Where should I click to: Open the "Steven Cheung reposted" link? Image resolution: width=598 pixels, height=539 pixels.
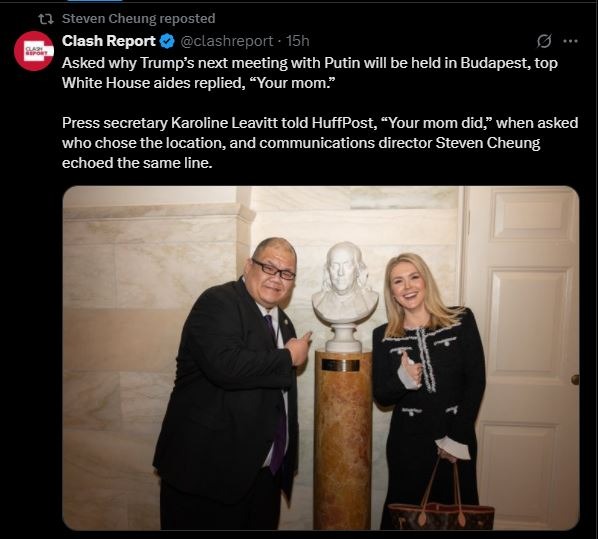click(x=138, y=19)
